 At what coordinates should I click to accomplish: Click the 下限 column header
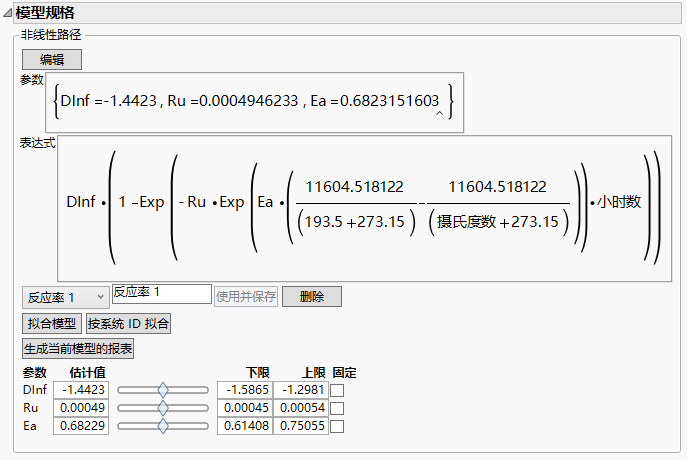coord(258,373)
